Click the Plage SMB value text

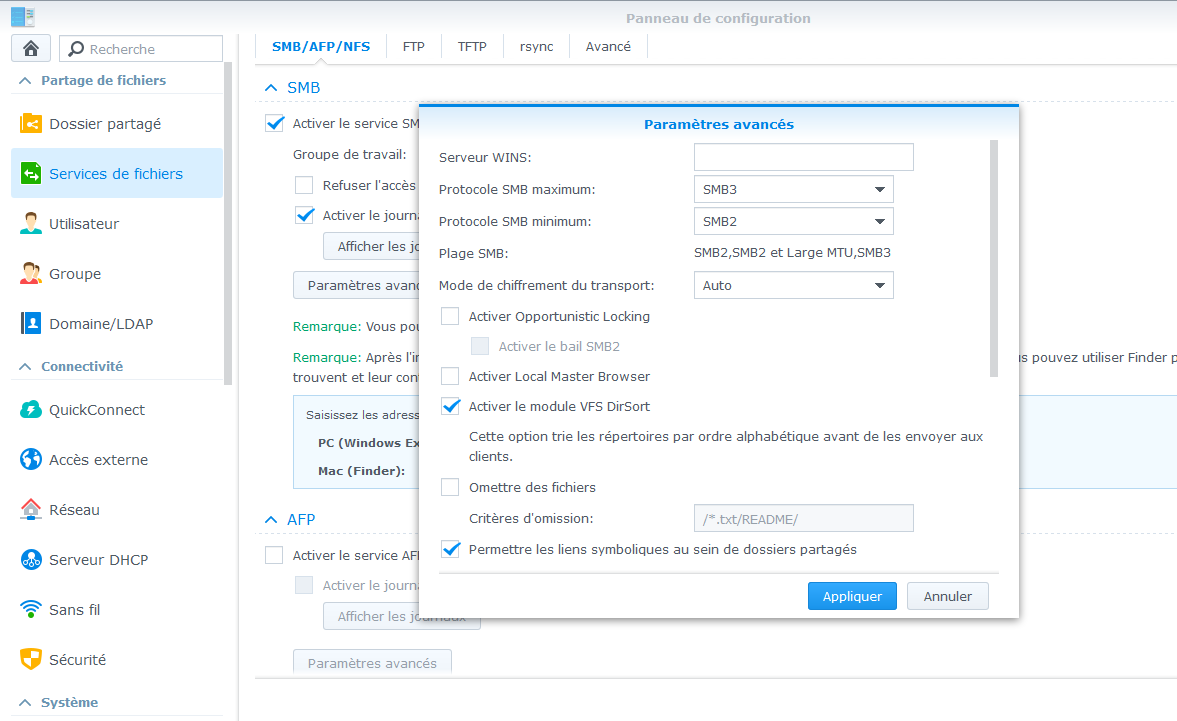[792, 253]
